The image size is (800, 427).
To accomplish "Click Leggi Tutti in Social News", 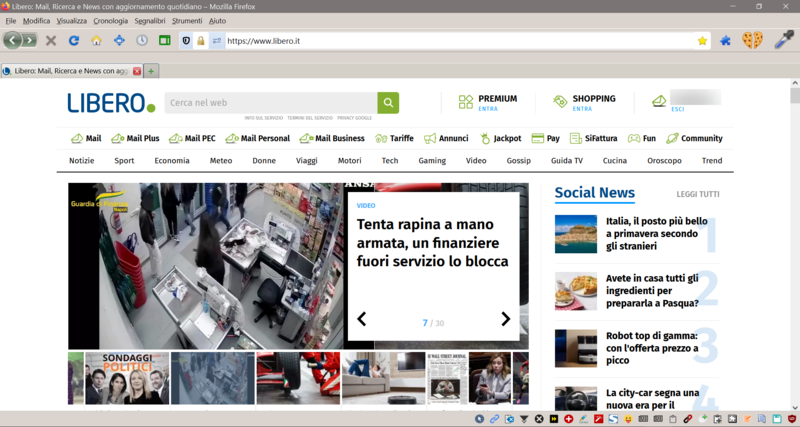I will (698, 194).
